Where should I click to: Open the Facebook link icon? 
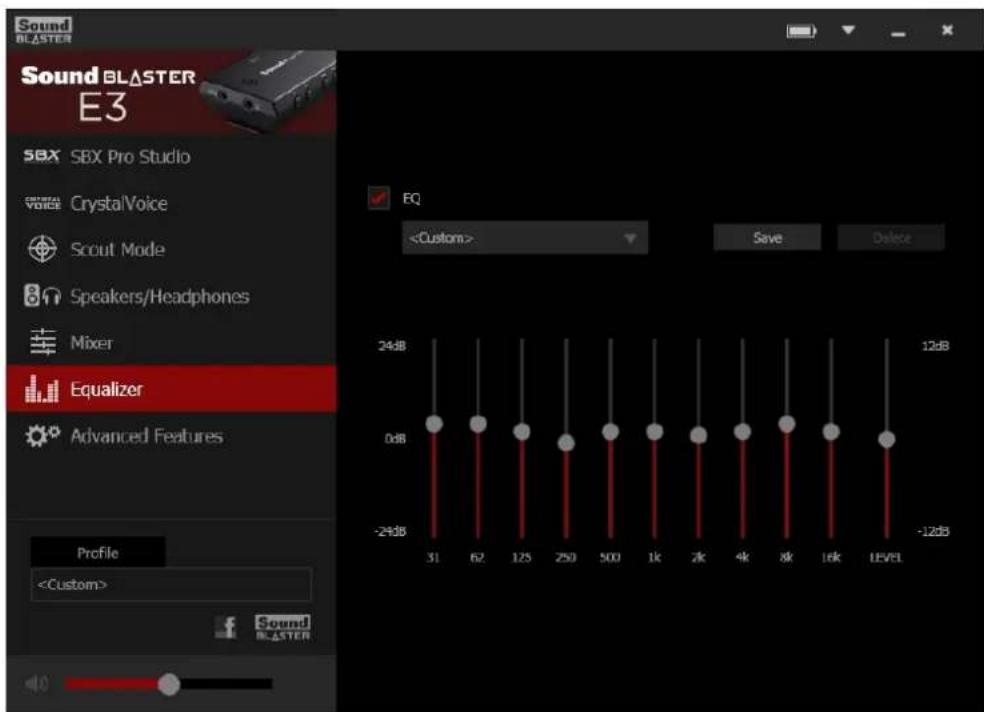[x=227, y=627]
